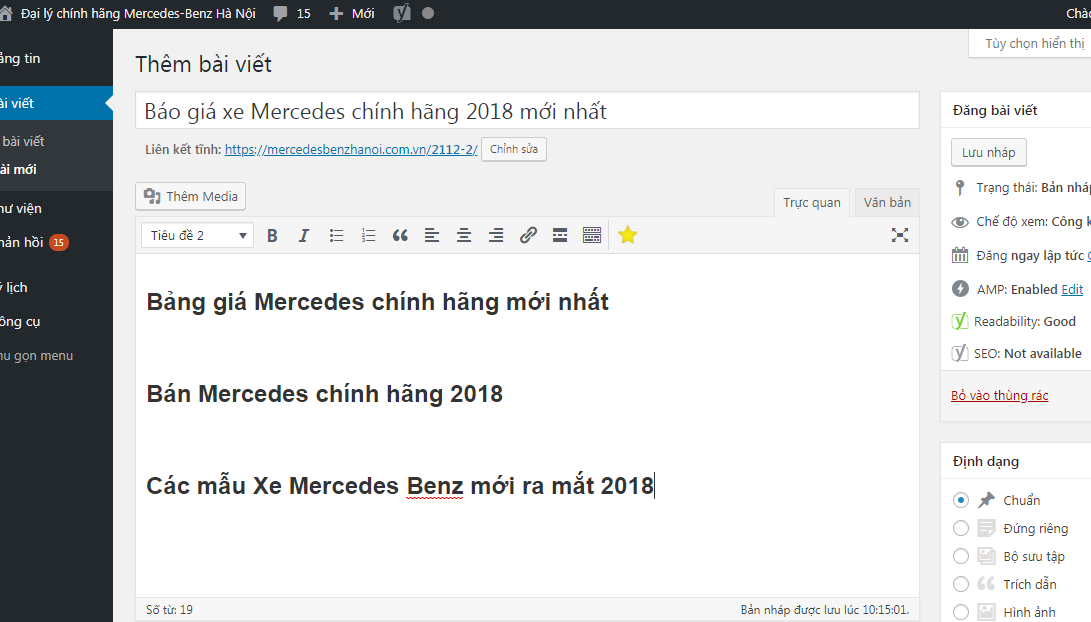Click heading Bảng giá Mercedes chính hãng mới nhất
The height and width of the screenshot is (622, 1091).
(x=377, y=302)
